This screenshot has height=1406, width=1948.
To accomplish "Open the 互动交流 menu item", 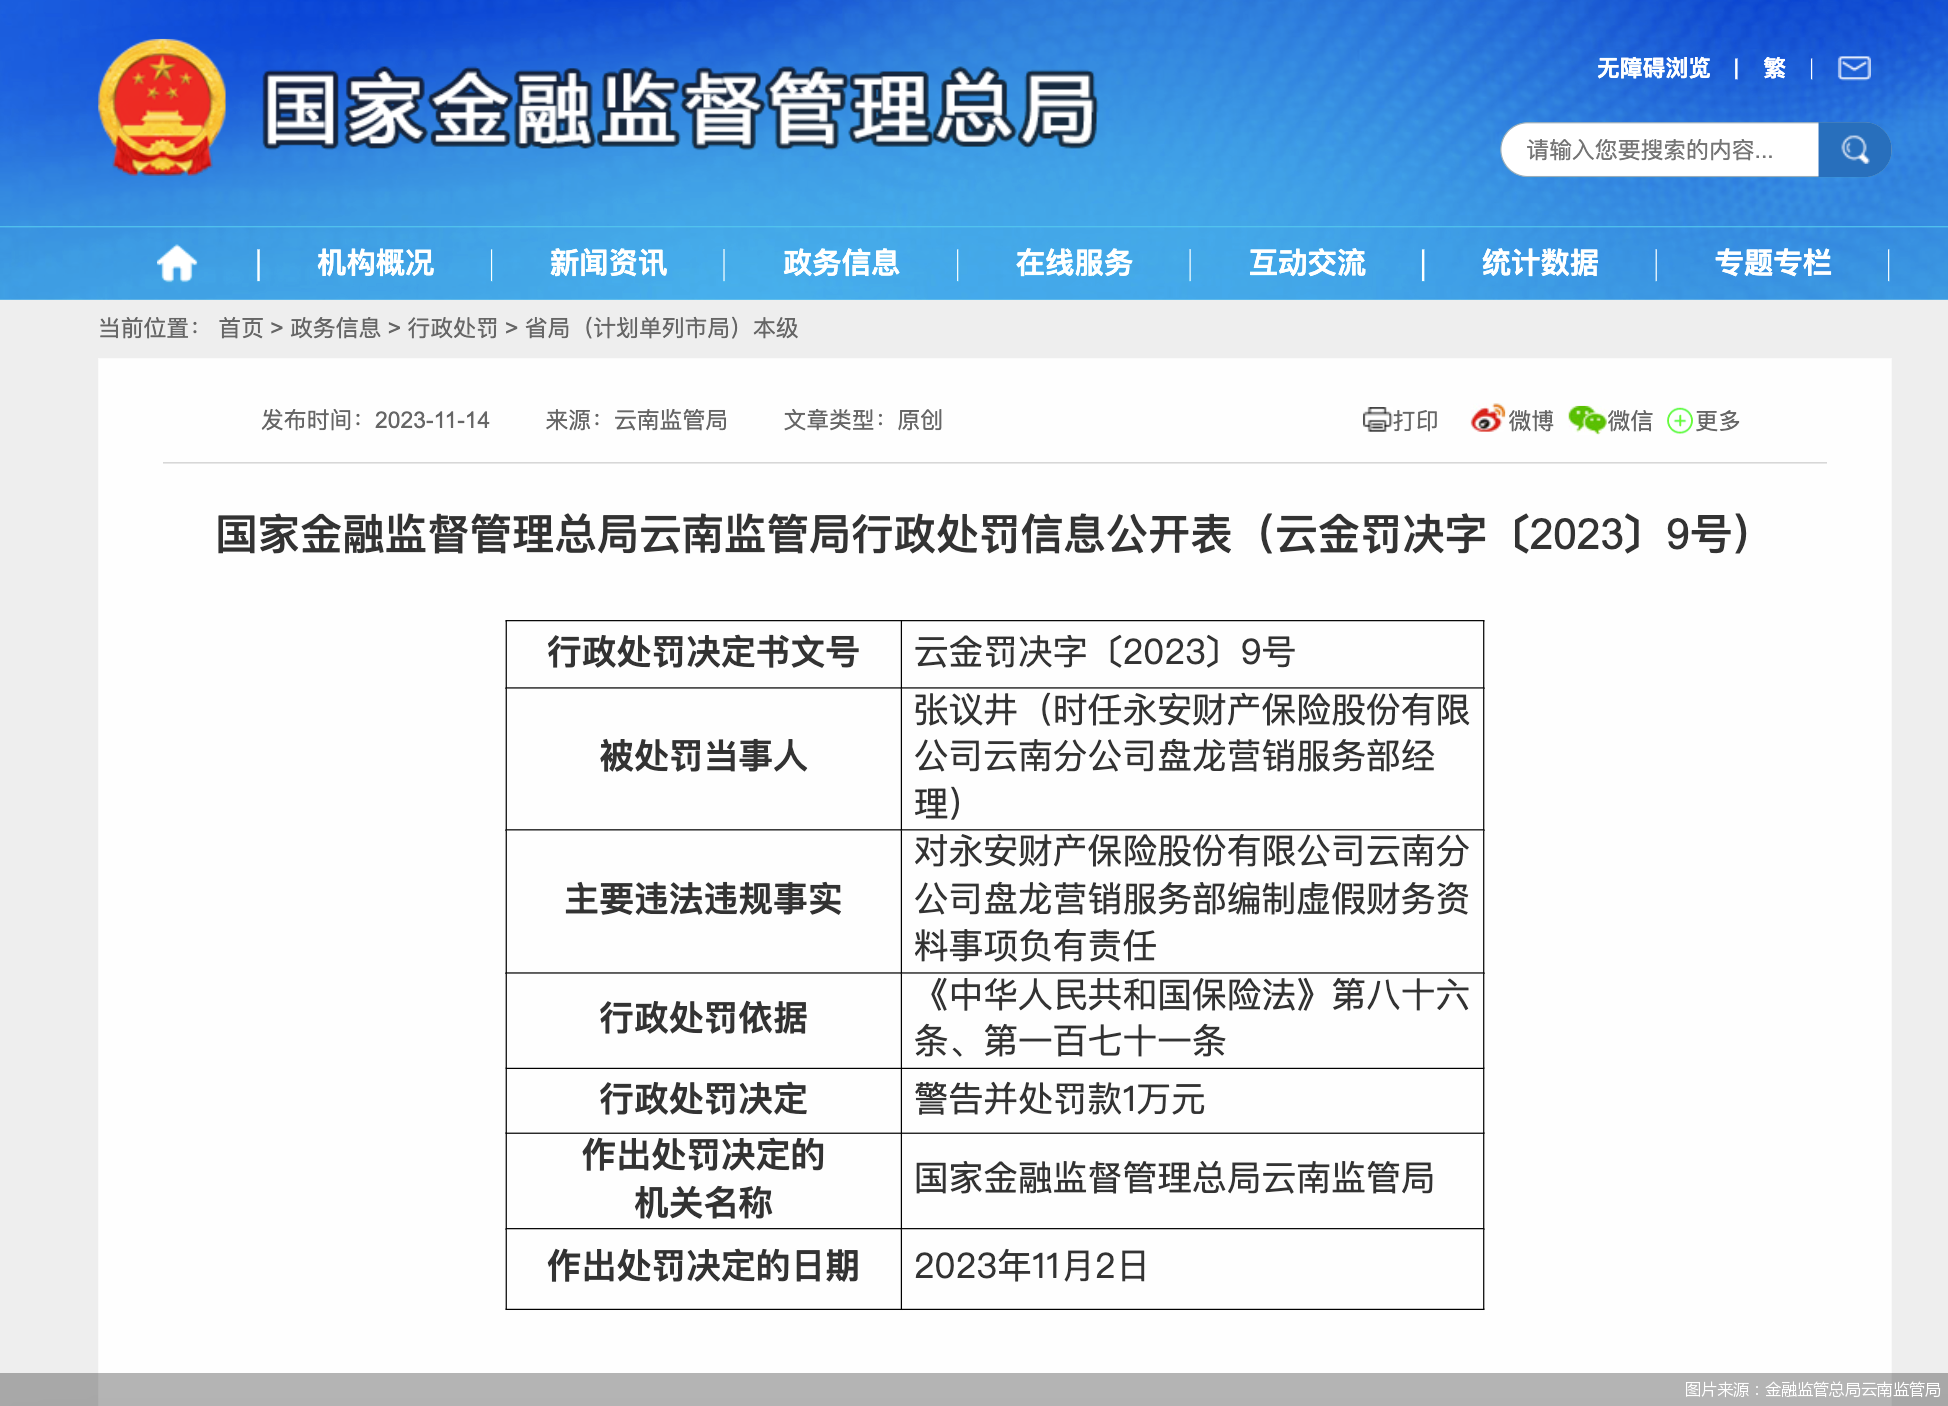I will coord(1307,262).
